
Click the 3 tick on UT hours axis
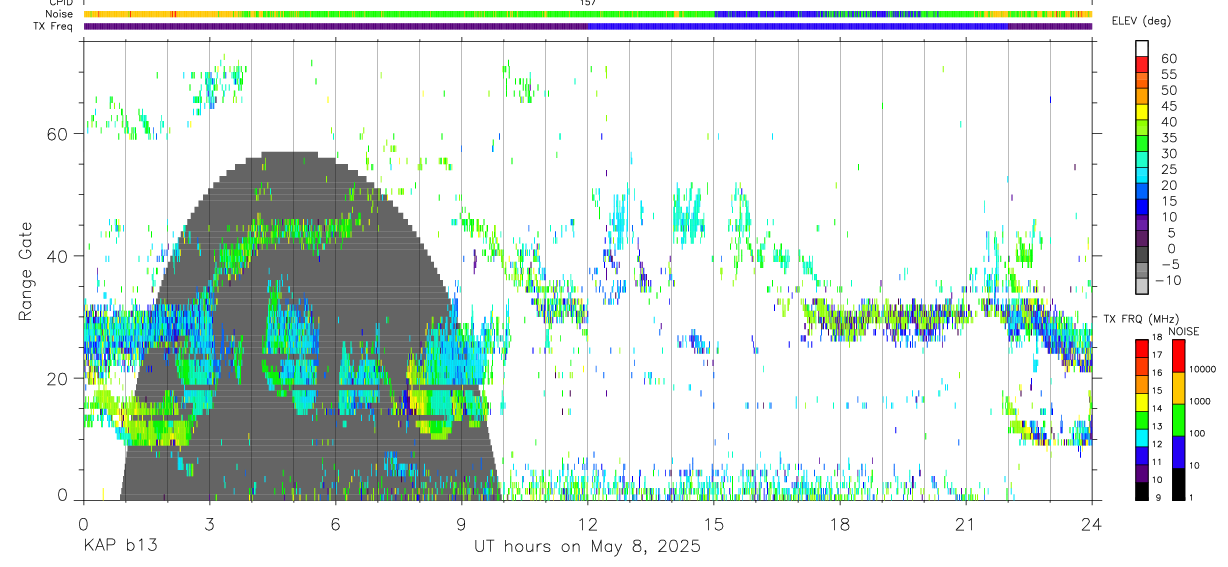209,524
